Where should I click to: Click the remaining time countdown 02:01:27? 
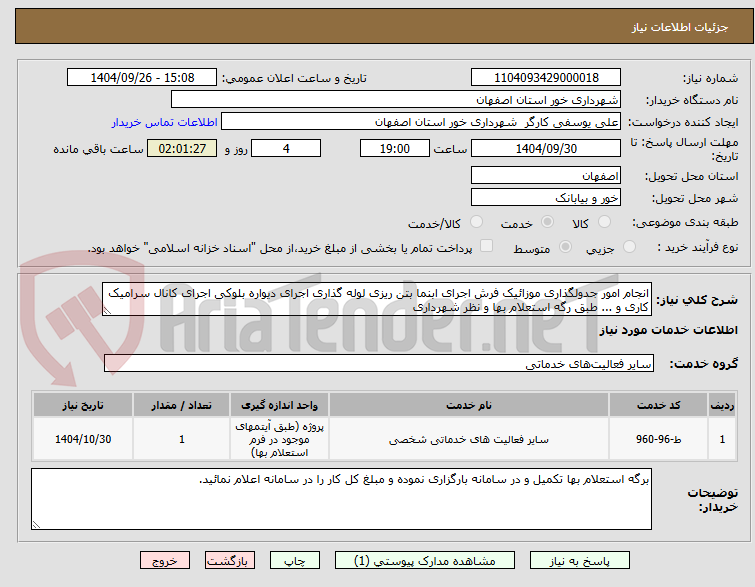[182, 148]
